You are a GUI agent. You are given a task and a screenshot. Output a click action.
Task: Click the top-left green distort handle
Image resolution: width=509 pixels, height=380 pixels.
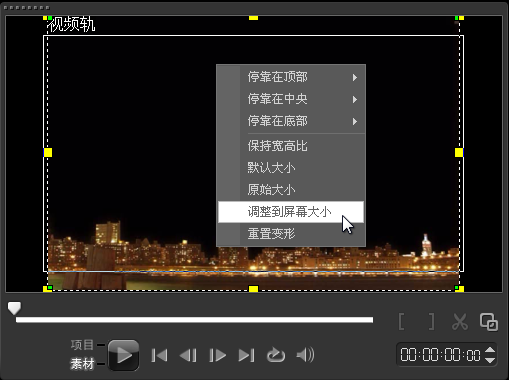(x=50, y=18)
